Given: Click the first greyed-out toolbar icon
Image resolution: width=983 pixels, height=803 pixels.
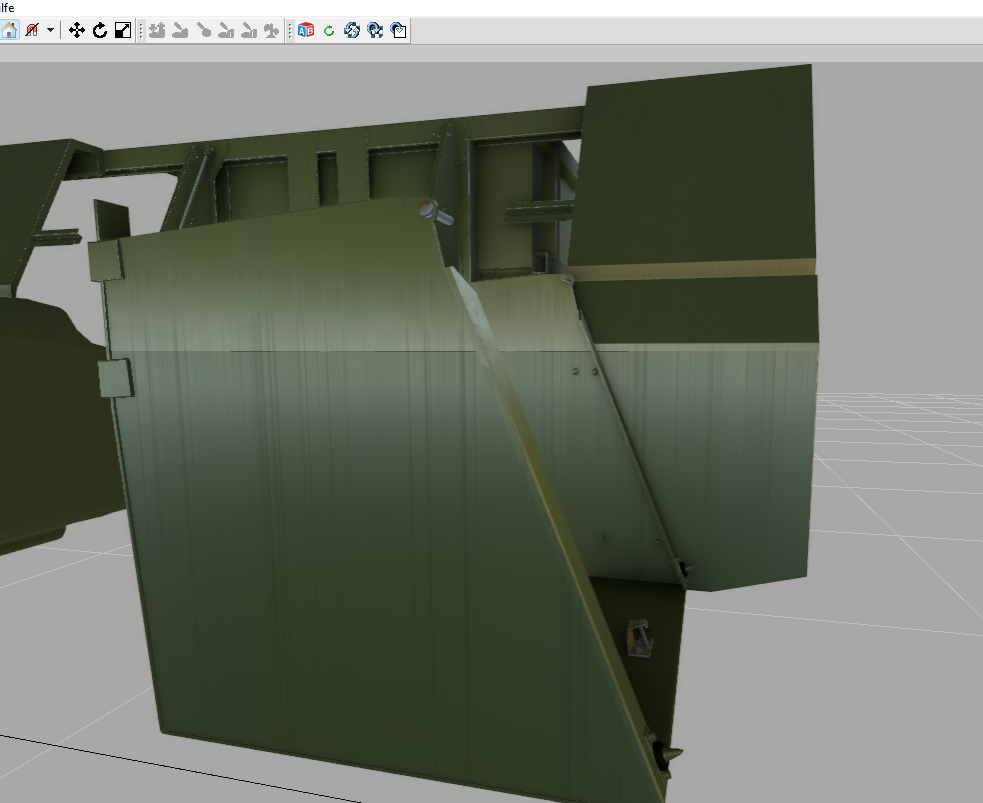Looking at the screenshot, I should coord(157,30).
